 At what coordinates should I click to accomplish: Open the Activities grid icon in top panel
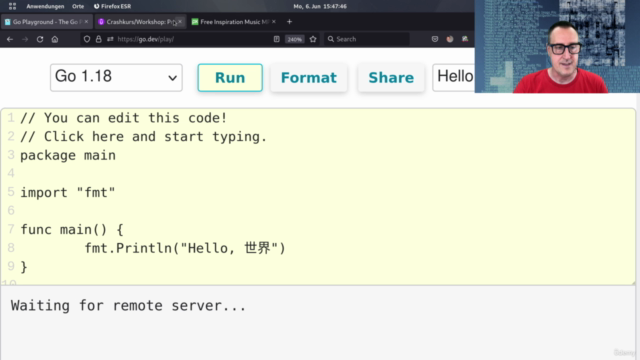click(12, 6)
